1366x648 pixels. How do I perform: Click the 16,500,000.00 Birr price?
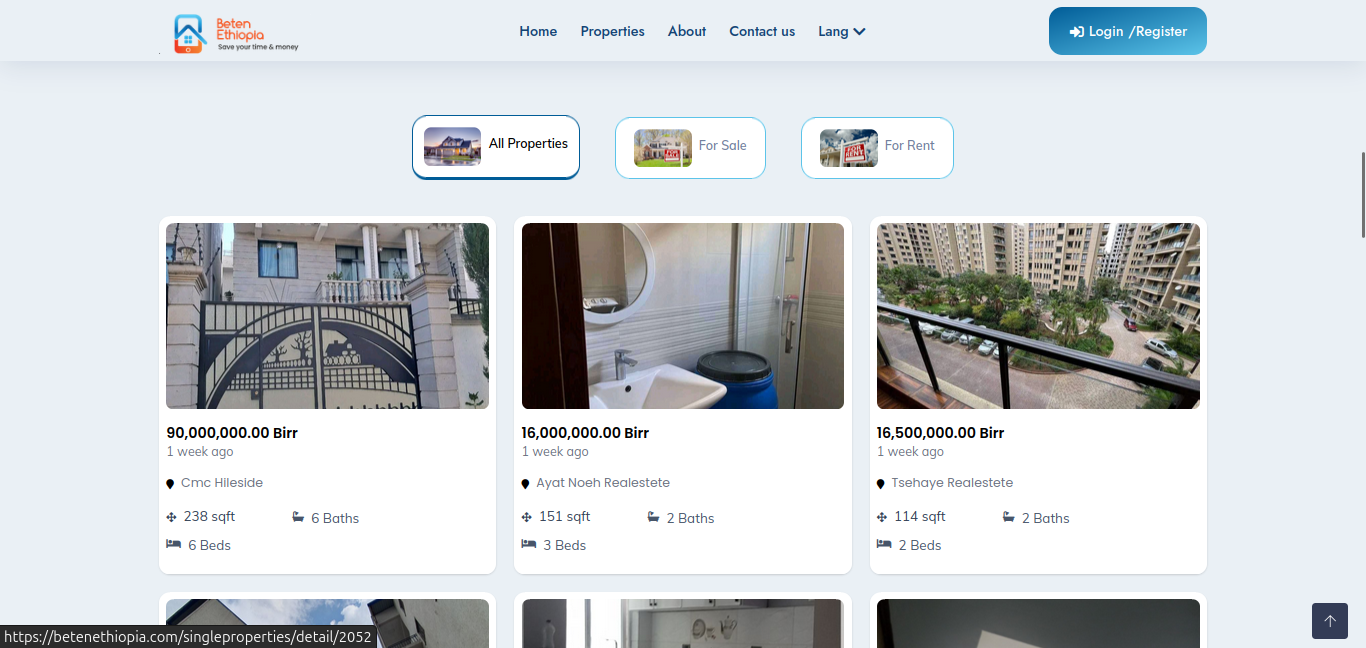[x=940, y=433]
